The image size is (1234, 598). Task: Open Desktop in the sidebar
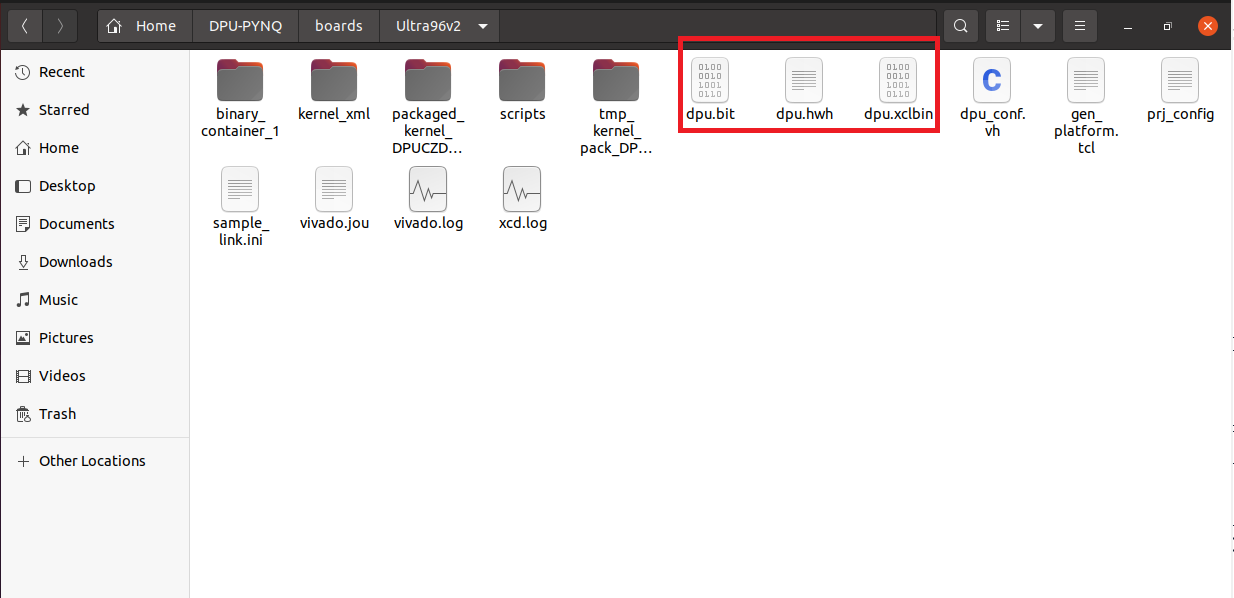click(95, 186)
